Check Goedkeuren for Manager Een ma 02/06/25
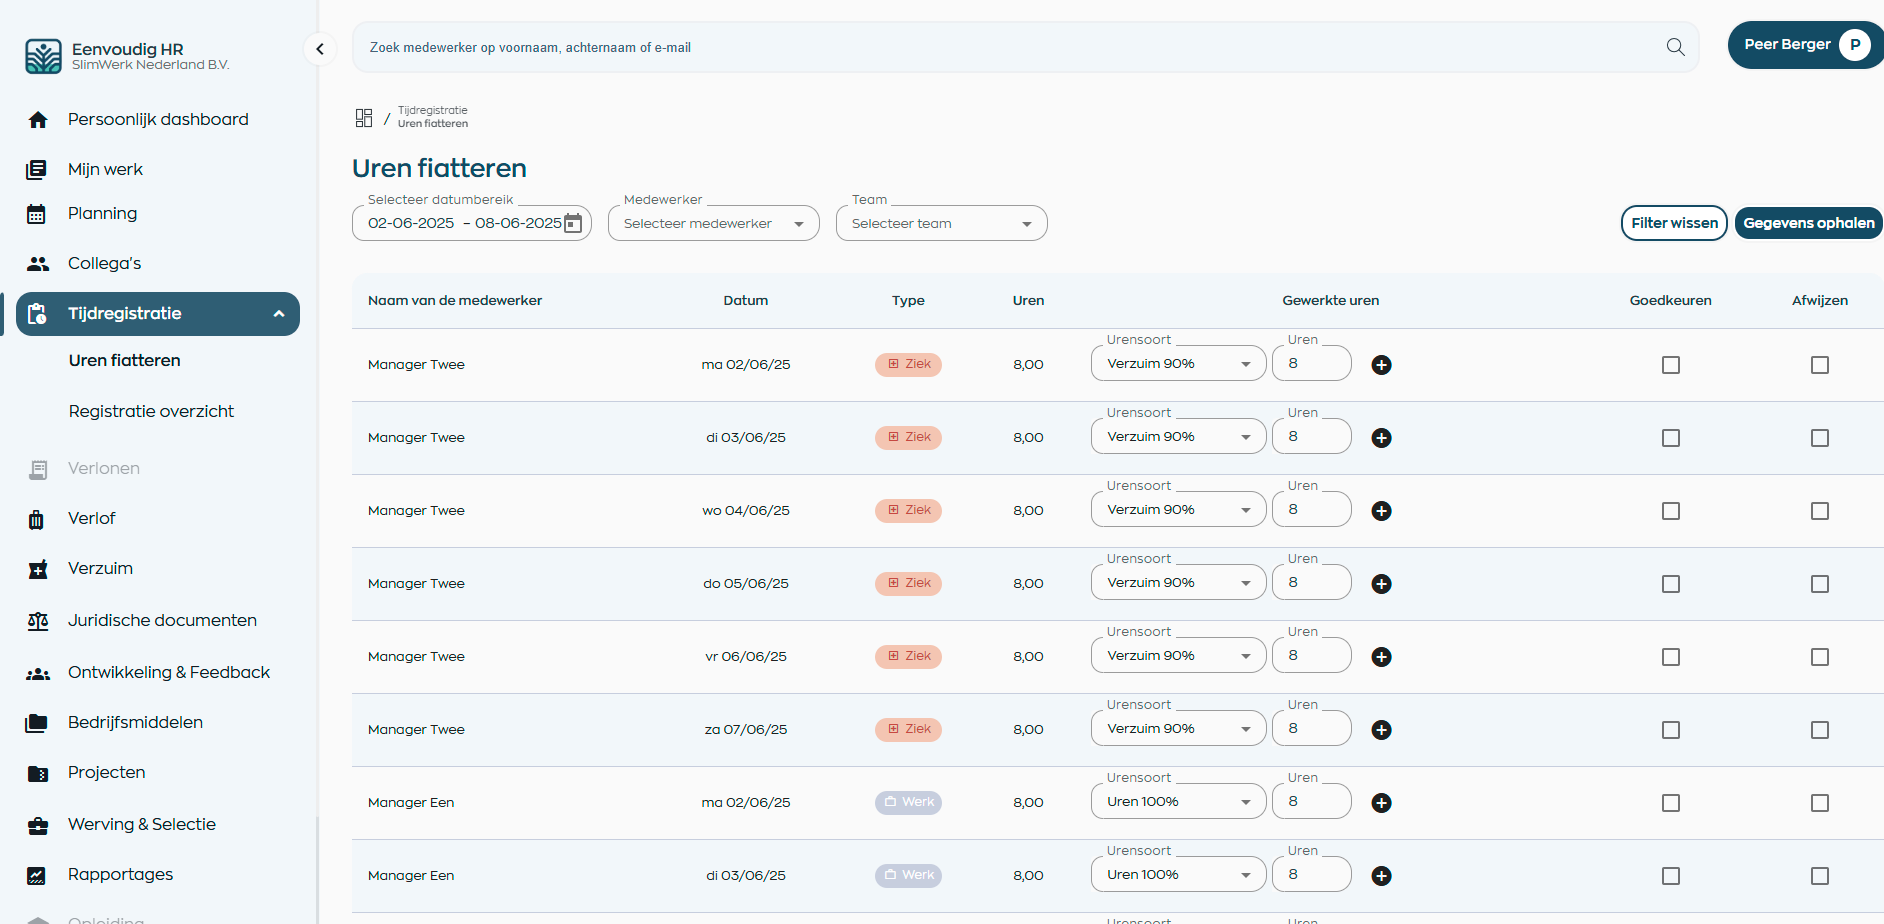Viewport: 1884px width, 924px height. pyautogui.click(x=1671, y=803)
